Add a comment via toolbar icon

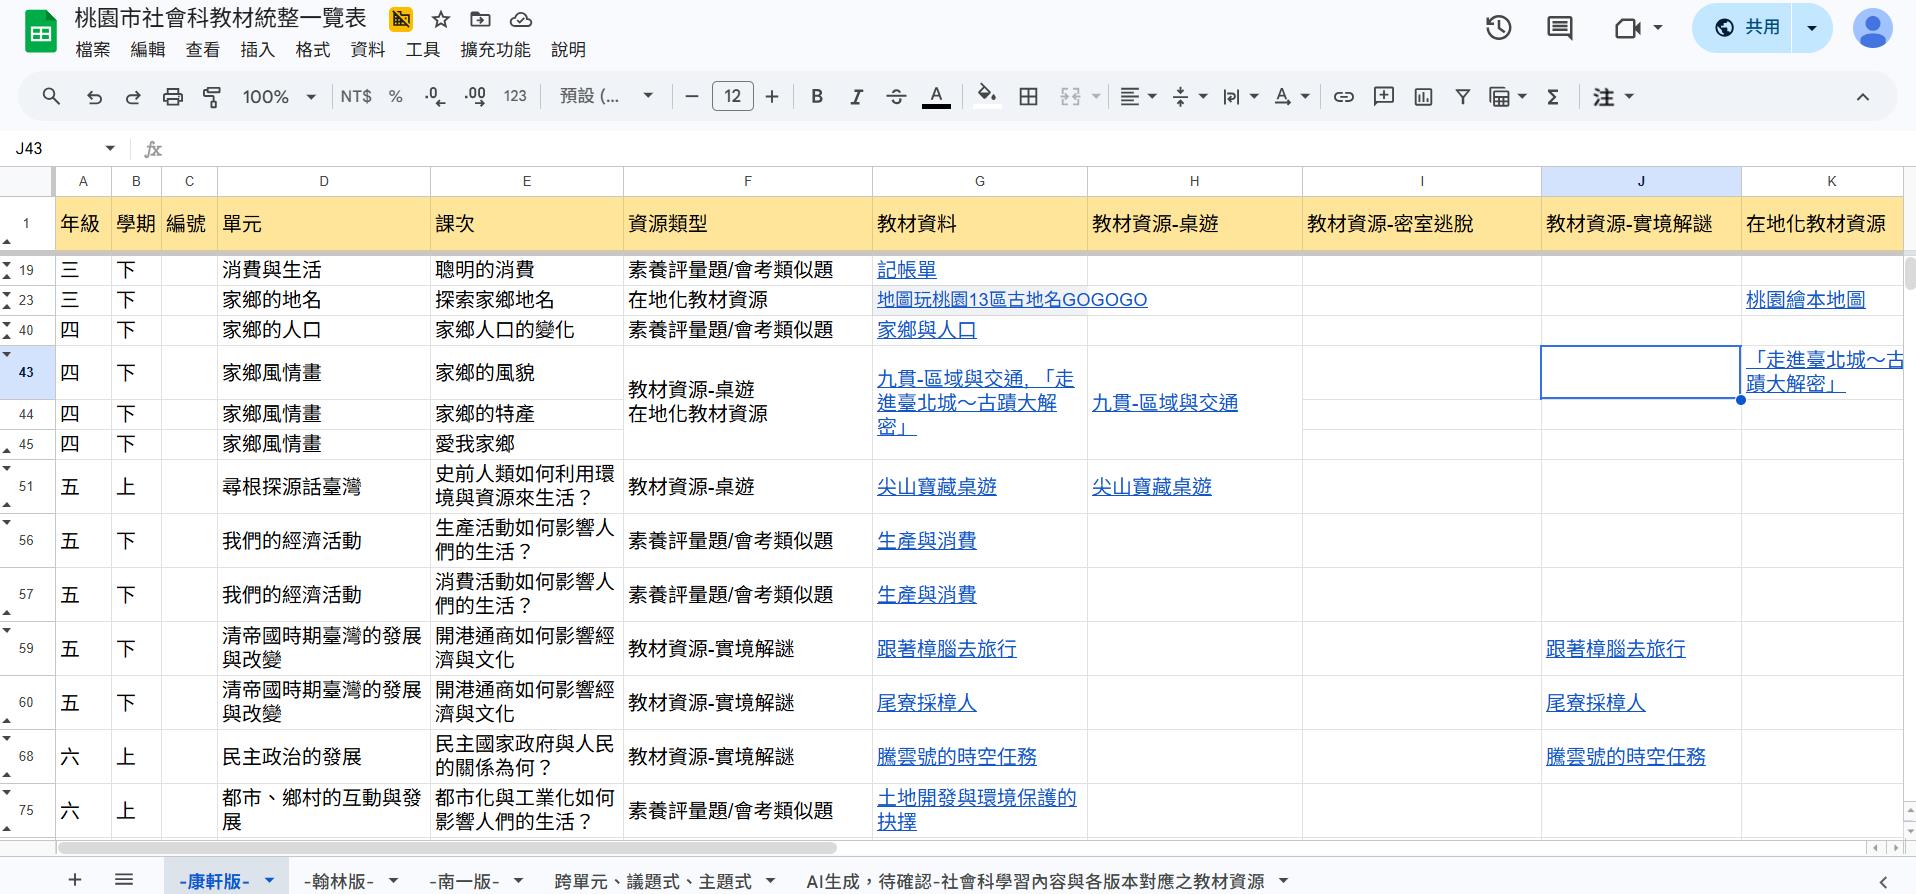point(1384,97)
